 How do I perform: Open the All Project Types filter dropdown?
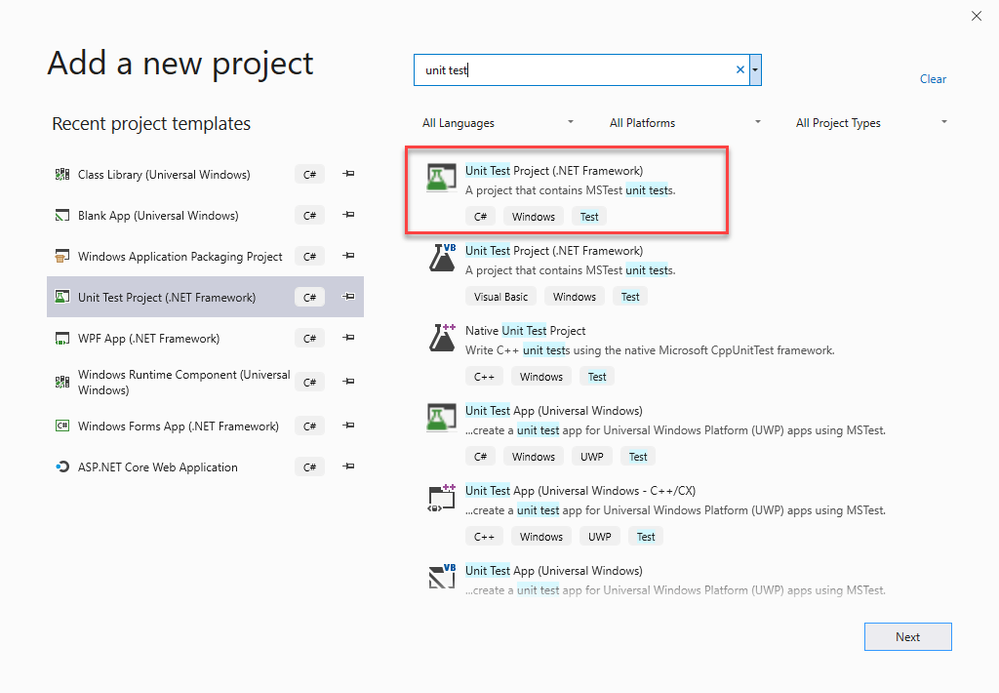871,123
